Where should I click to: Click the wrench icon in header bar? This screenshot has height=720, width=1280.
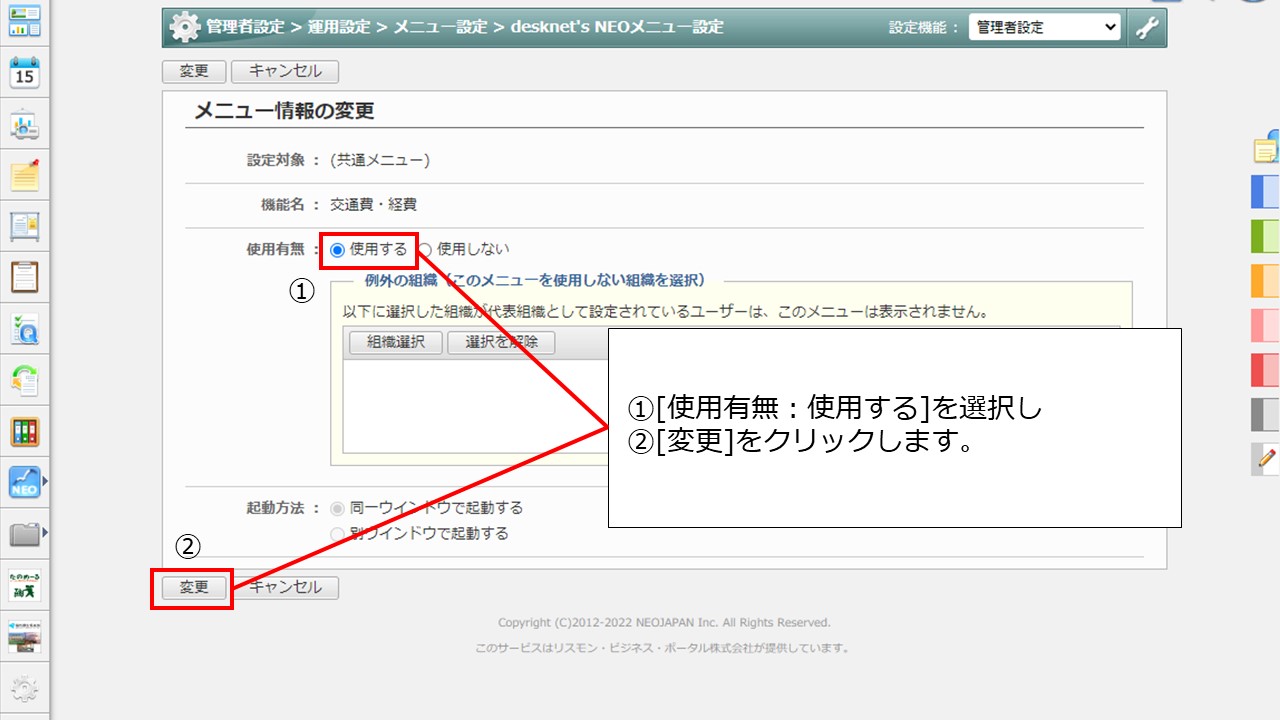click(1147, 28)
